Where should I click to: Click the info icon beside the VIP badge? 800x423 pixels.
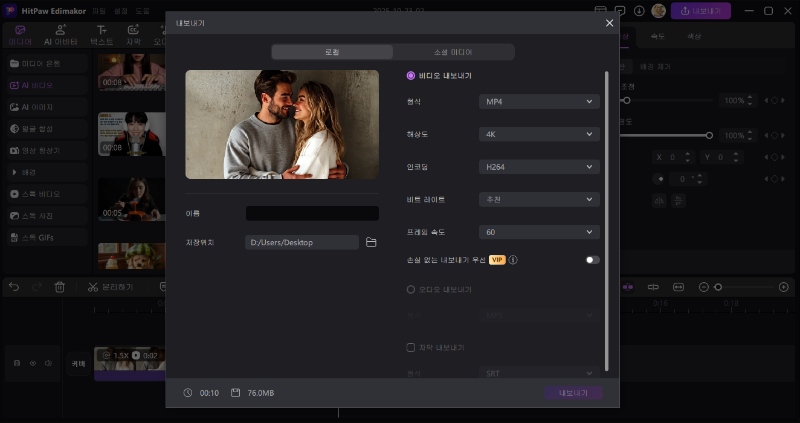513,260
